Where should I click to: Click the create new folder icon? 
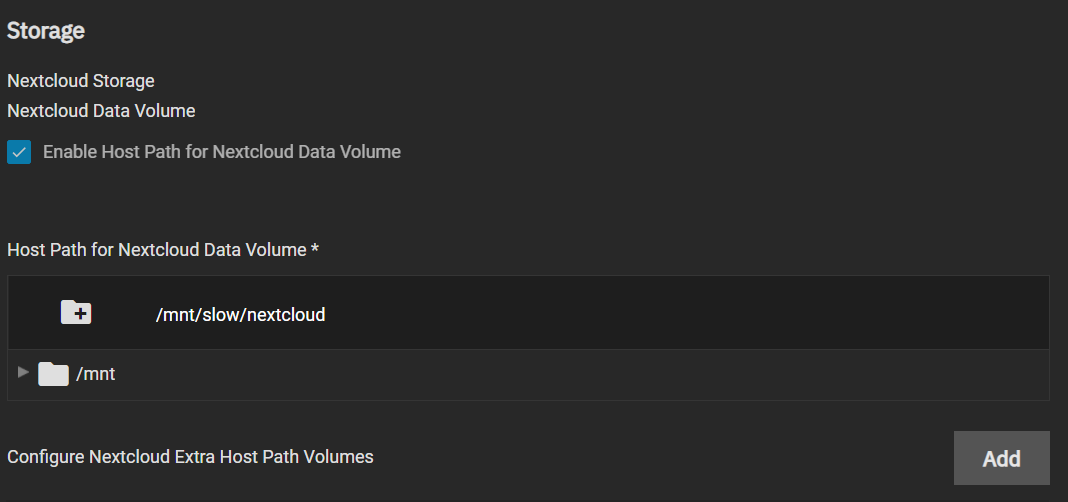click(x=76, y=313)
